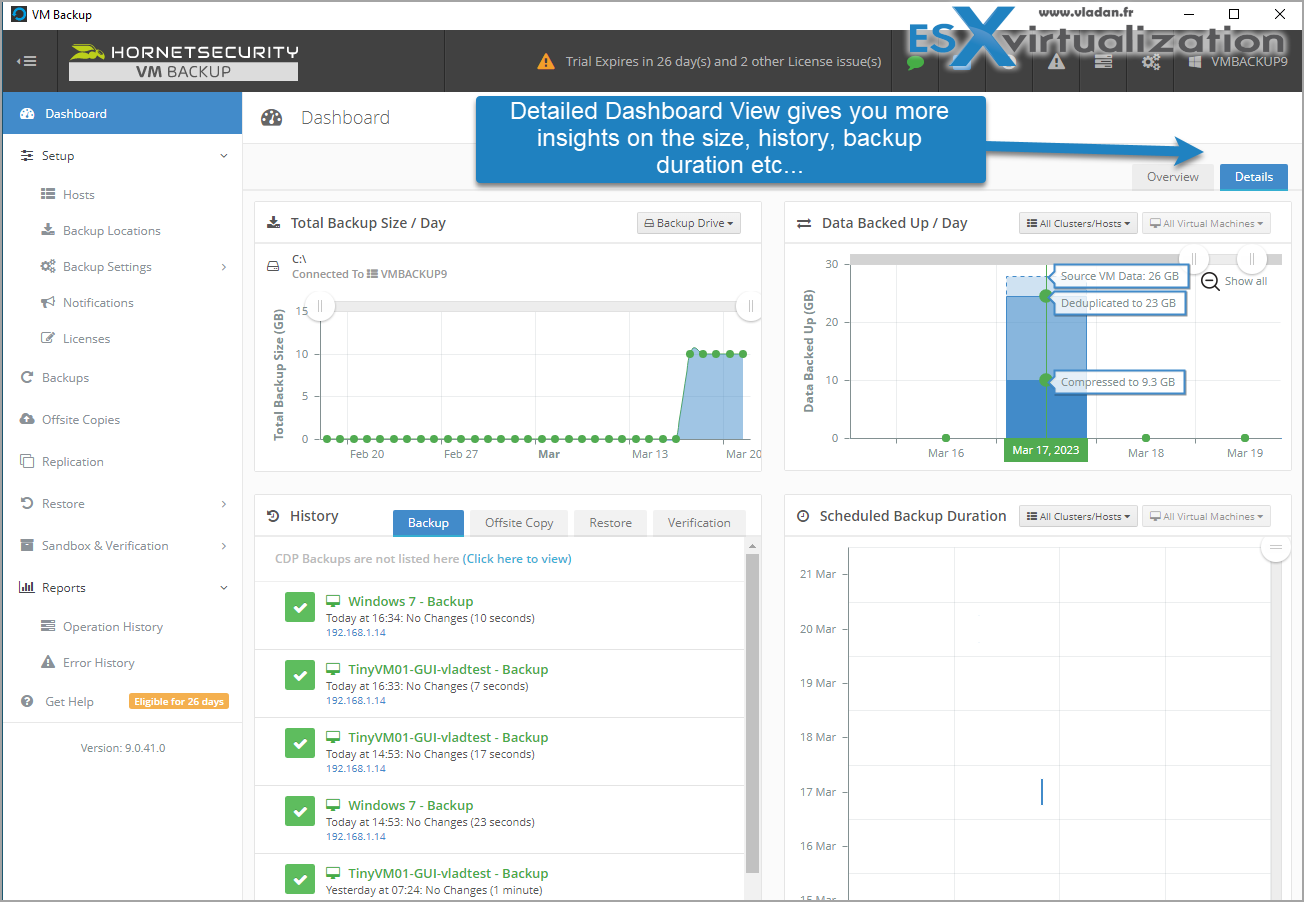Expand the Setup section chevron
This screenshot has width=1304, height=902.
click(224, 156)
